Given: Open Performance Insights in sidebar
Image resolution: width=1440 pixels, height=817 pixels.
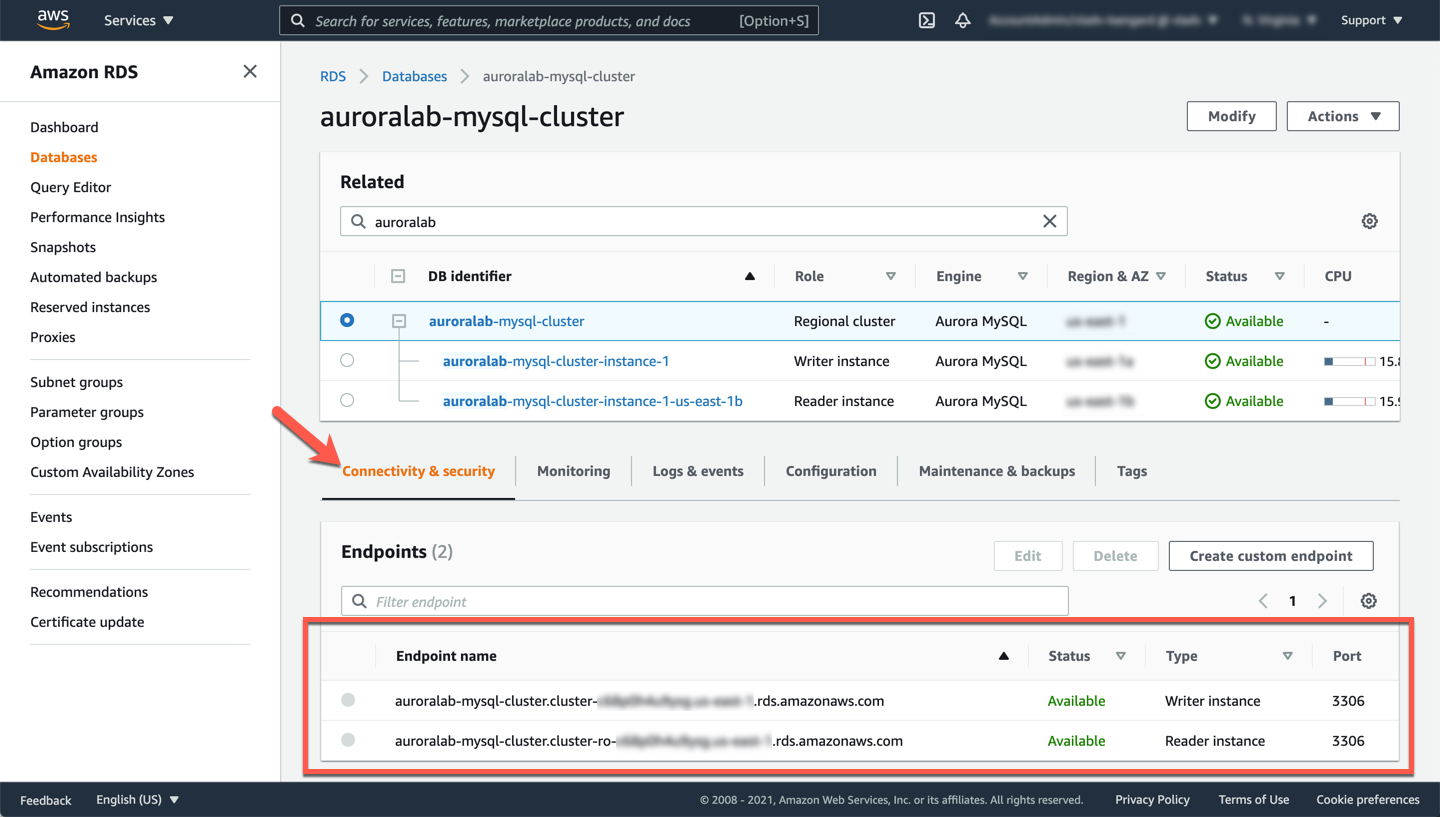Looking at the screenshot, I should 97,217.
